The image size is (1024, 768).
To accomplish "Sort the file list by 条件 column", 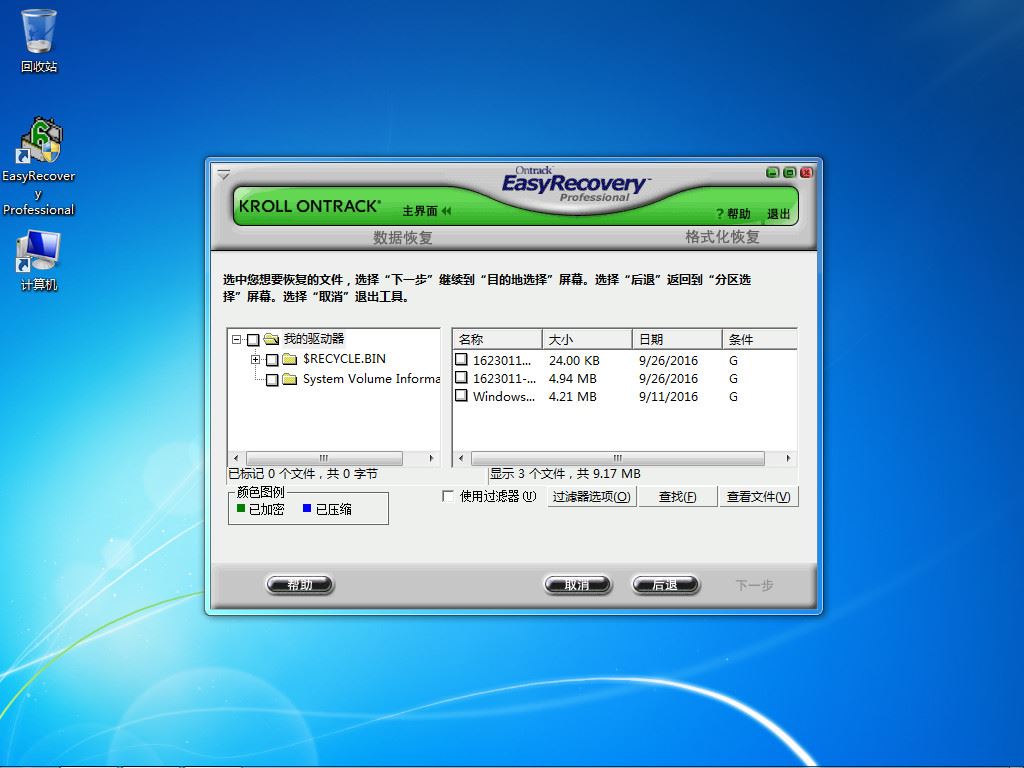I will (x=760, y=340).
